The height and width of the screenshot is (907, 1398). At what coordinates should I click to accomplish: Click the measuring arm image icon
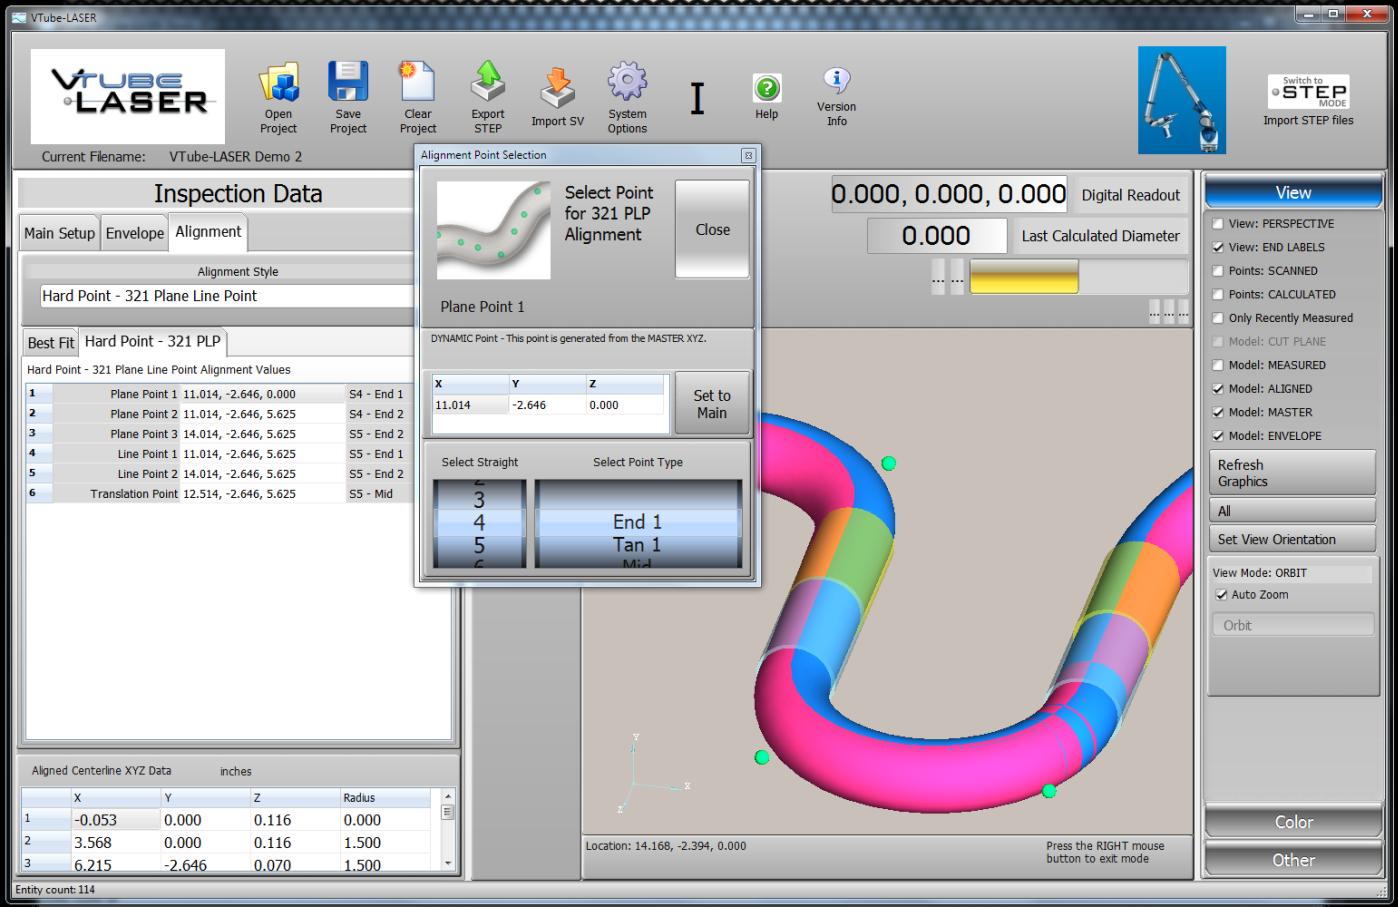[x=1181, y=100]
